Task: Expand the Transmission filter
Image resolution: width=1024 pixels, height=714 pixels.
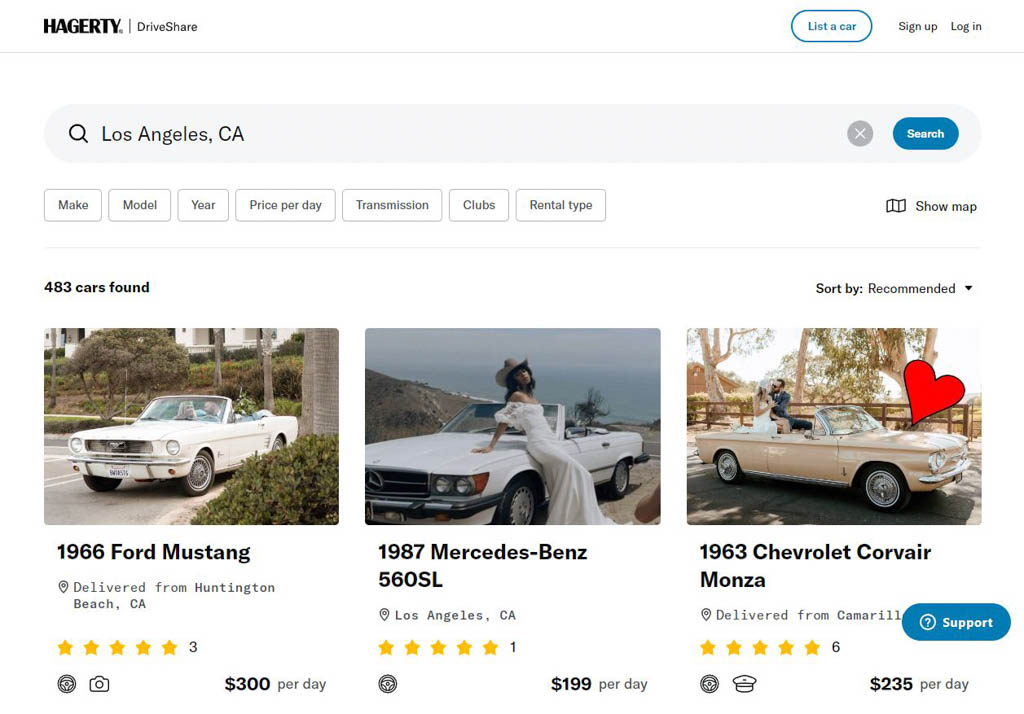Action: pyautogui.click(x=392, y=205)
